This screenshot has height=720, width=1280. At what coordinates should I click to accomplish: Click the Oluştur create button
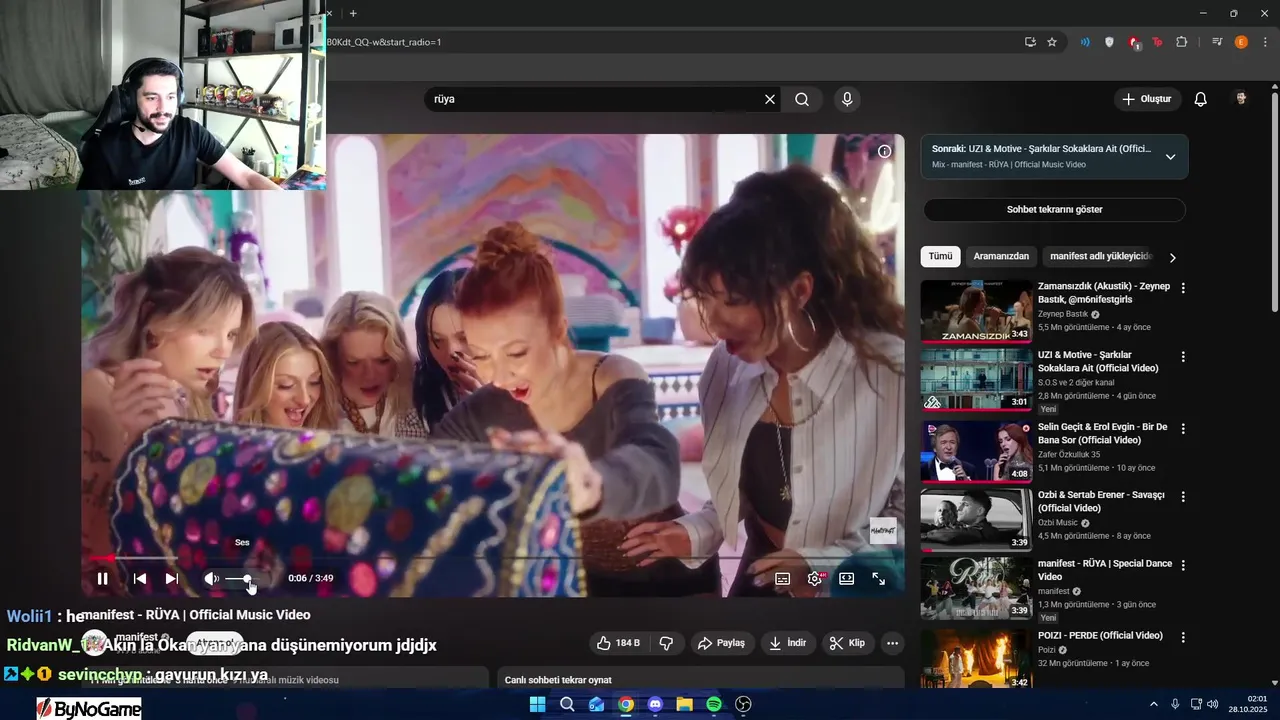1147,99
